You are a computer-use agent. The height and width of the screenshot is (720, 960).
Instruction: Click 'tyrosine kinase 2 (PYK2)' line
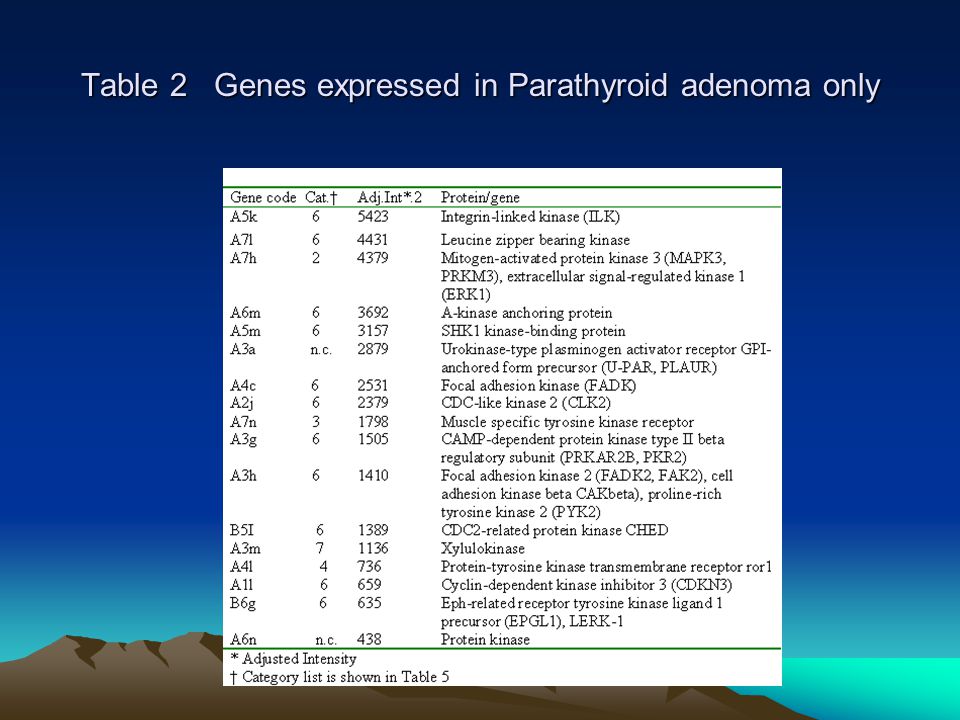520,512
